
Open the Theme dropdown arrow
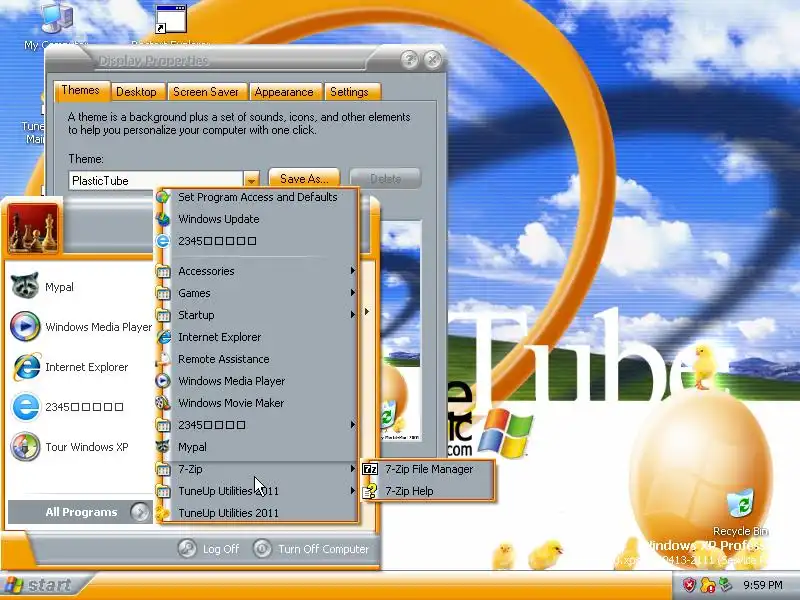pos(251,180)
